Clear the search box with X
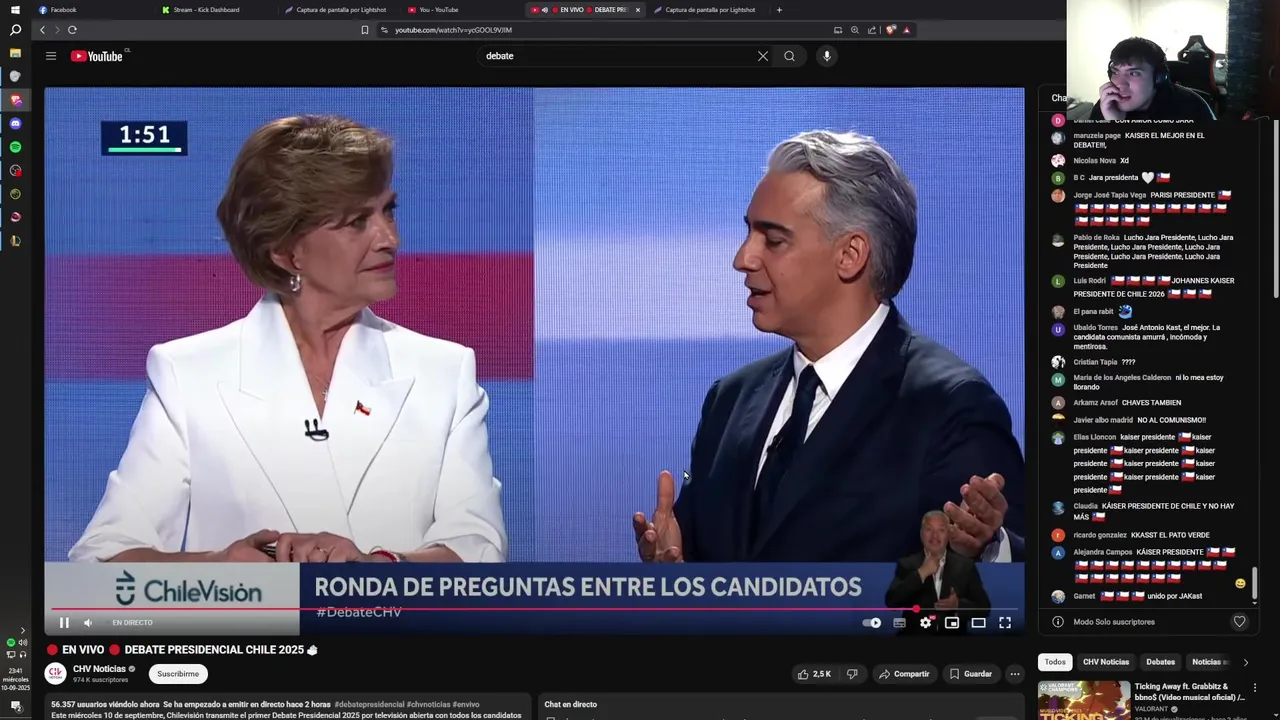This screenshot has width=1280, height=720. point(763,56)
